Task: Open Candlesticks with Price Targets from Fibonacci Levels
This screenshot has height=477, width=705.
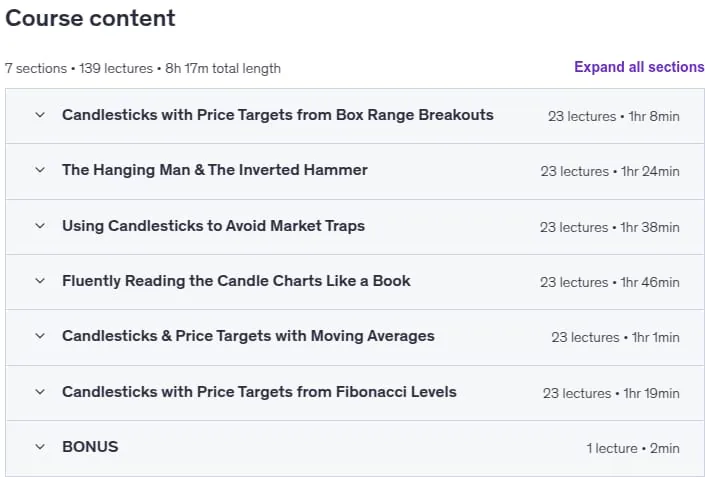Action: (259, 392)
